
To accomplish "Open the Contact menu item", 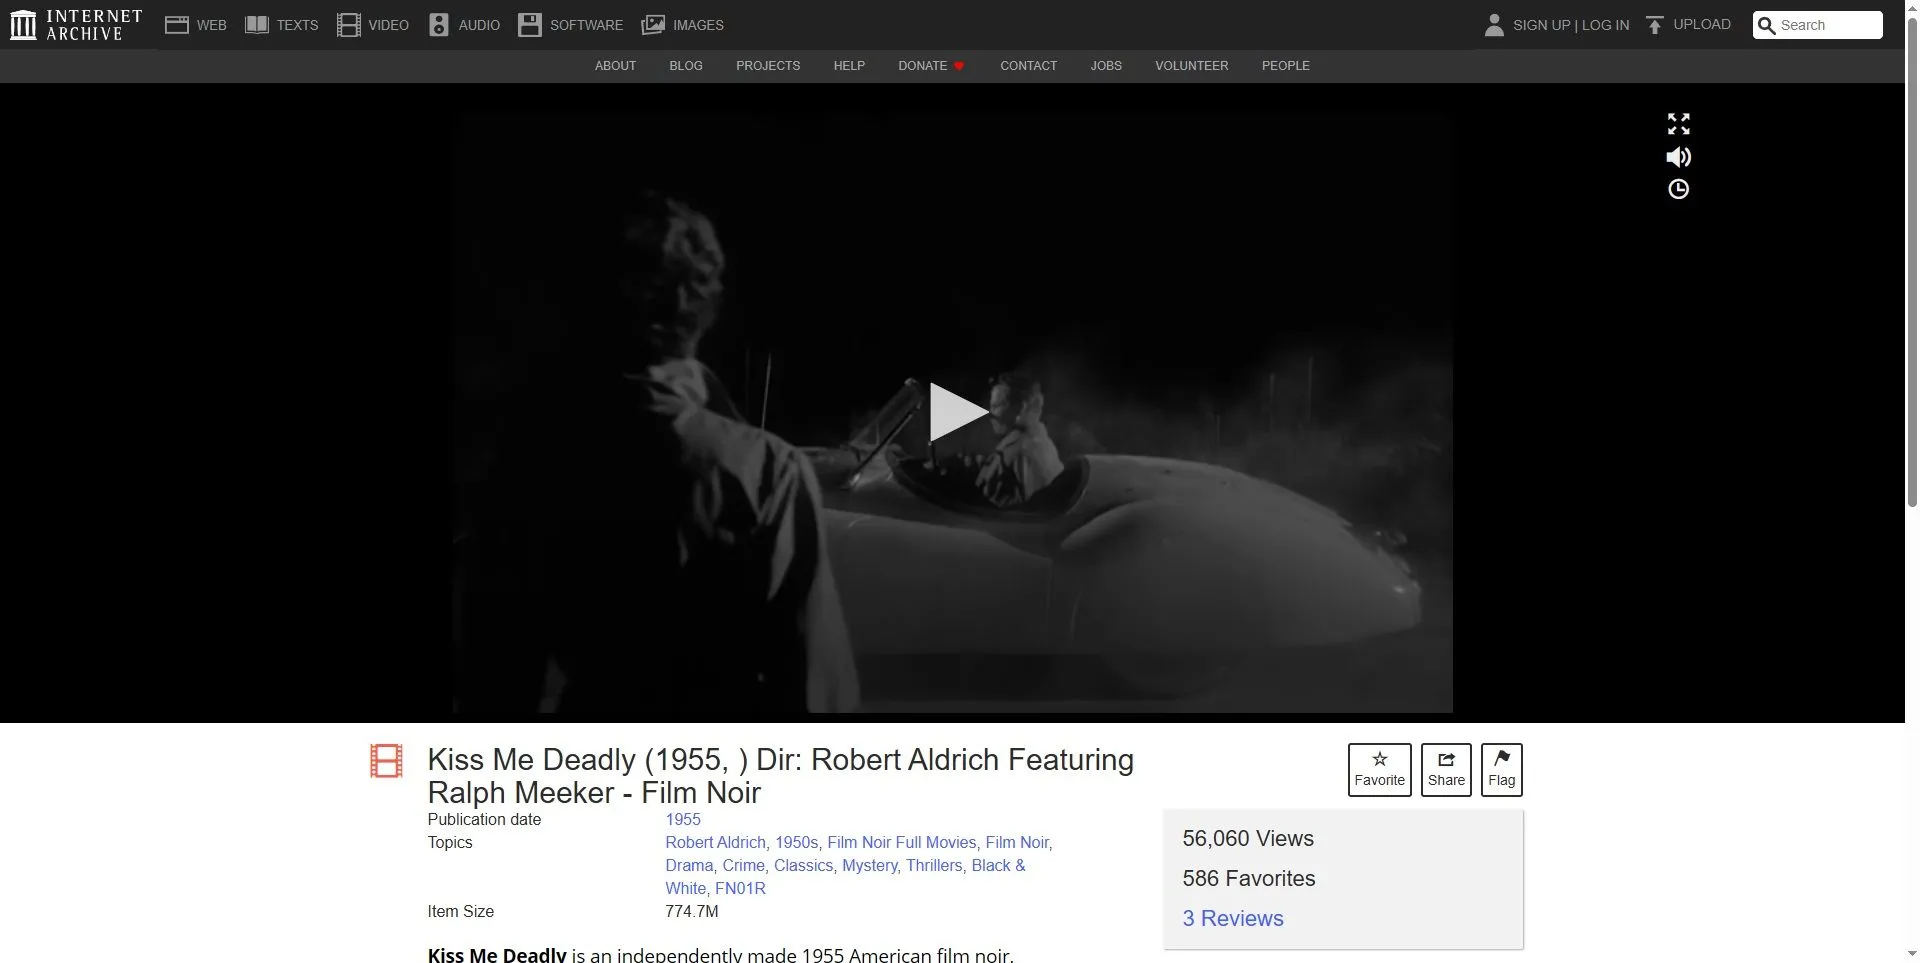I will pyautogui.click(x=1028, y=66).
